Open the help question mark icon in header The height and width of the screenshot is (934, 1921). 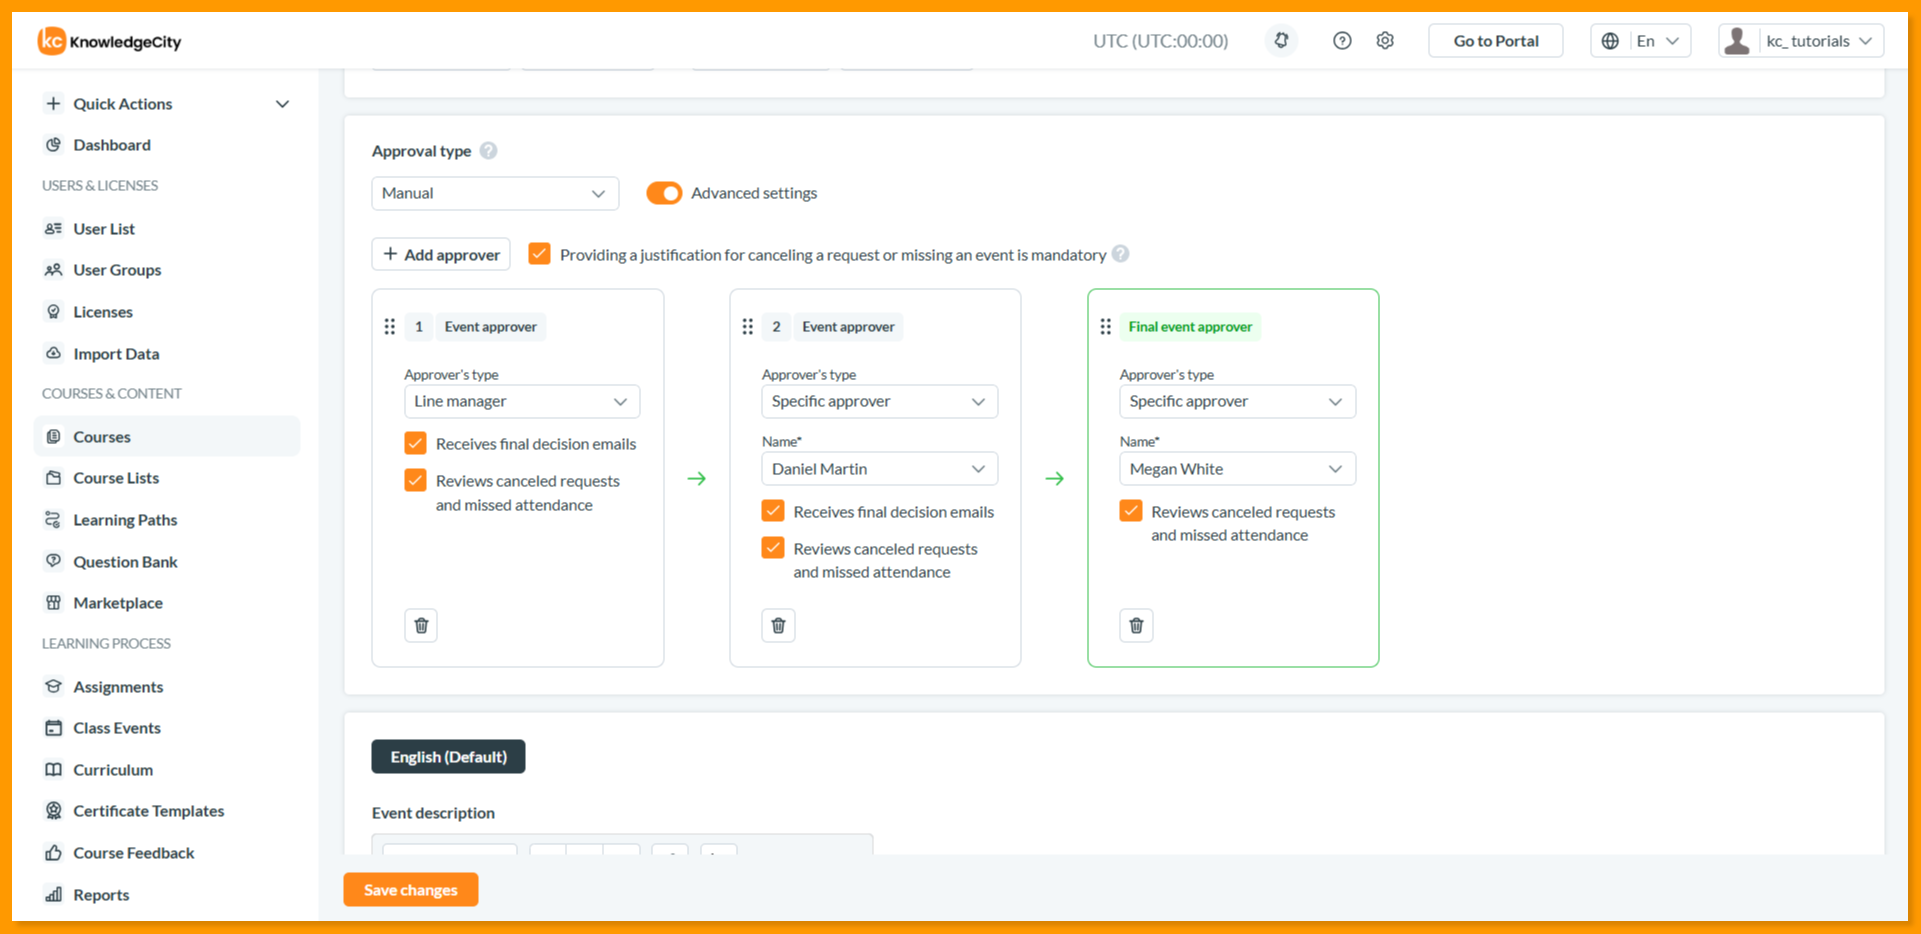1342,41
